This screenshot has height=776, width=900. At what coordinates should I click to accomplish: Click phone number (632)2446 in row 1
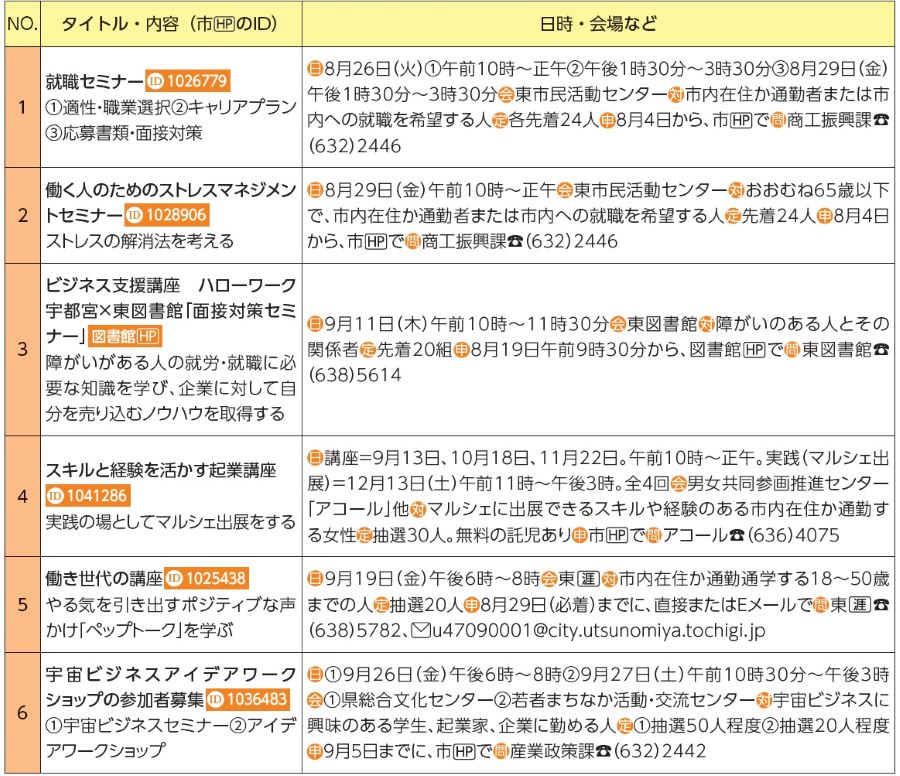point(355,146)
